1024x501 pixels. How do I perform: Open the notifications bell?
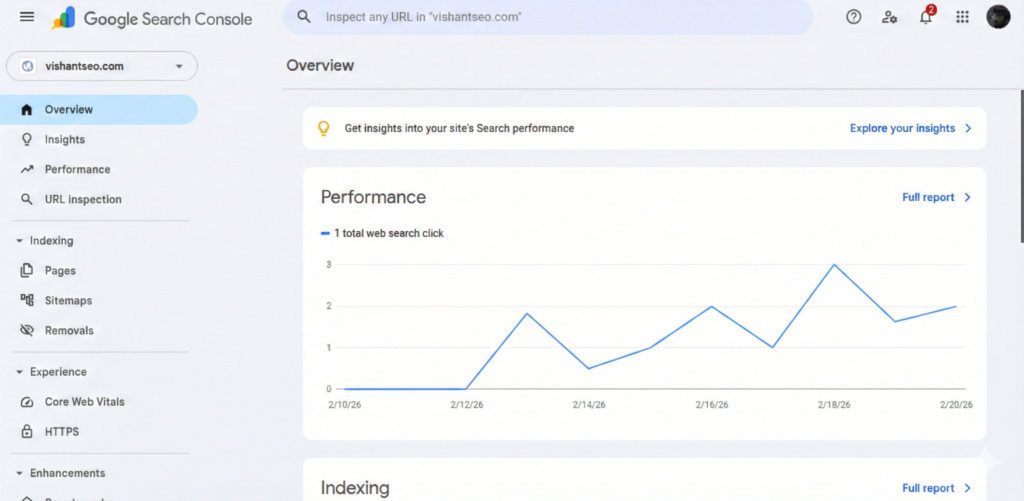pos(926,17)
